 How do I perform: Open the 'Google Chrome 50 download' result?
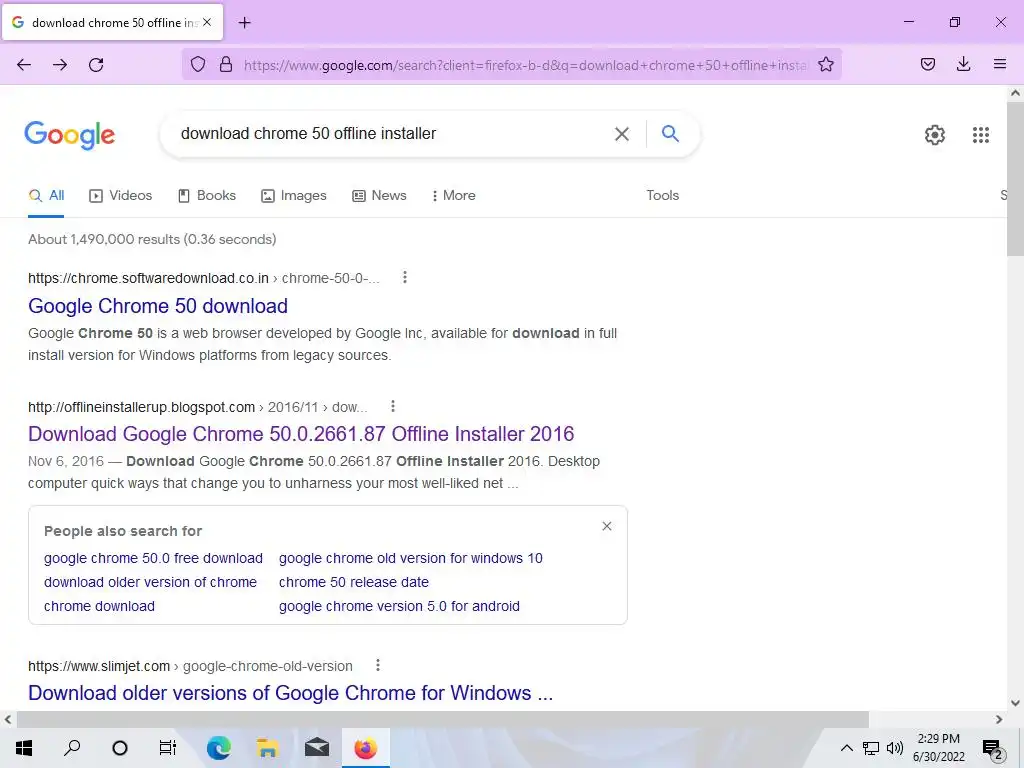(x=158, y=306)
